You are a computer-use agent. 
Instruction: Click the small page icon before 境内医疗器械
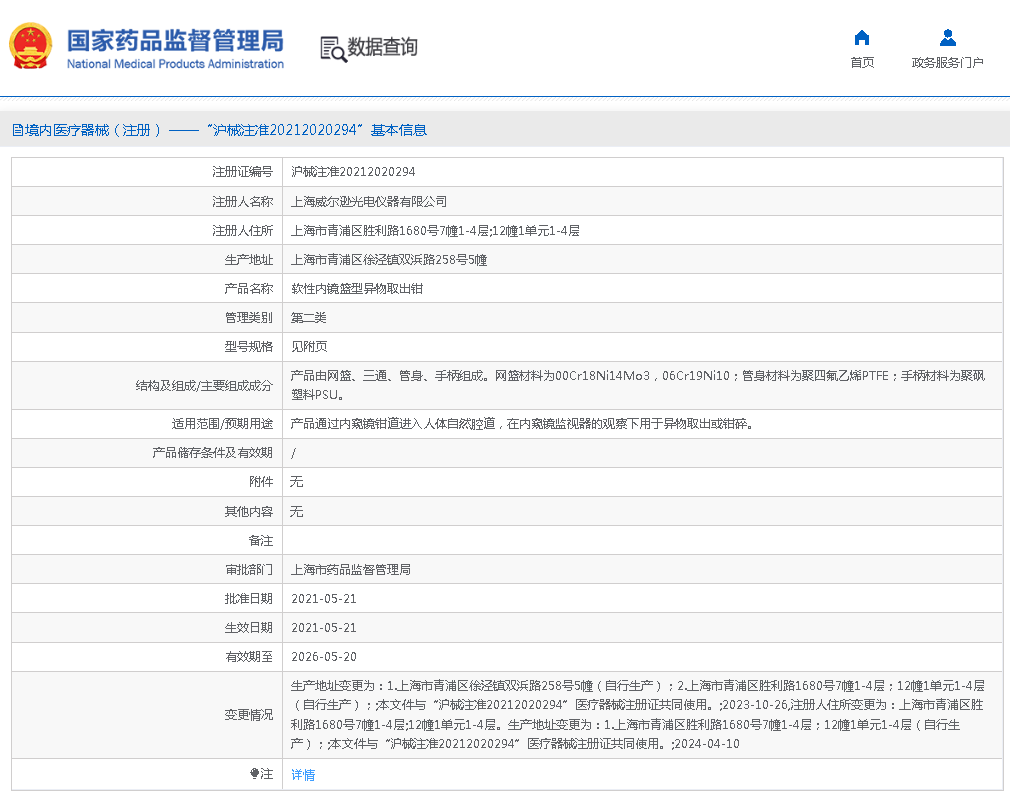pyautogui.click(x=17, y=130)
